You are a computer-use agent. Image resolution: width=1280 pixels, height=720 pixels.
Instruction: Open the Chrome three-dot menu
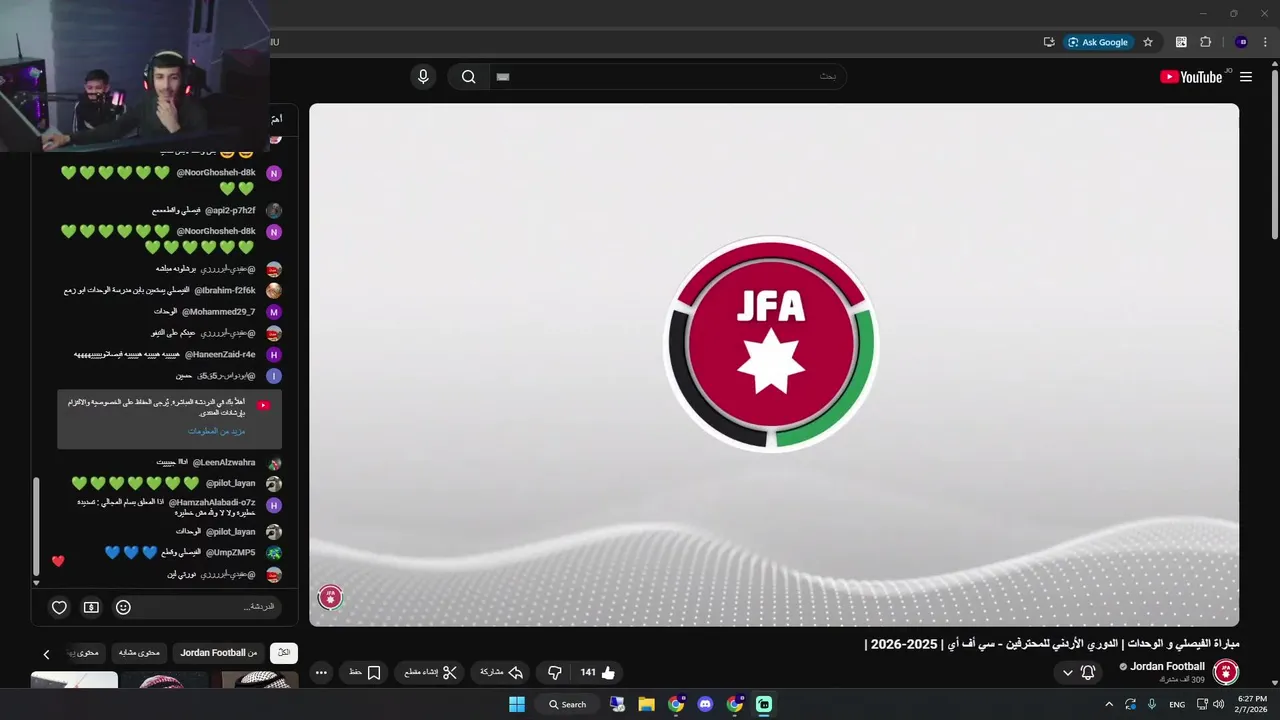tap(1266, 42)
